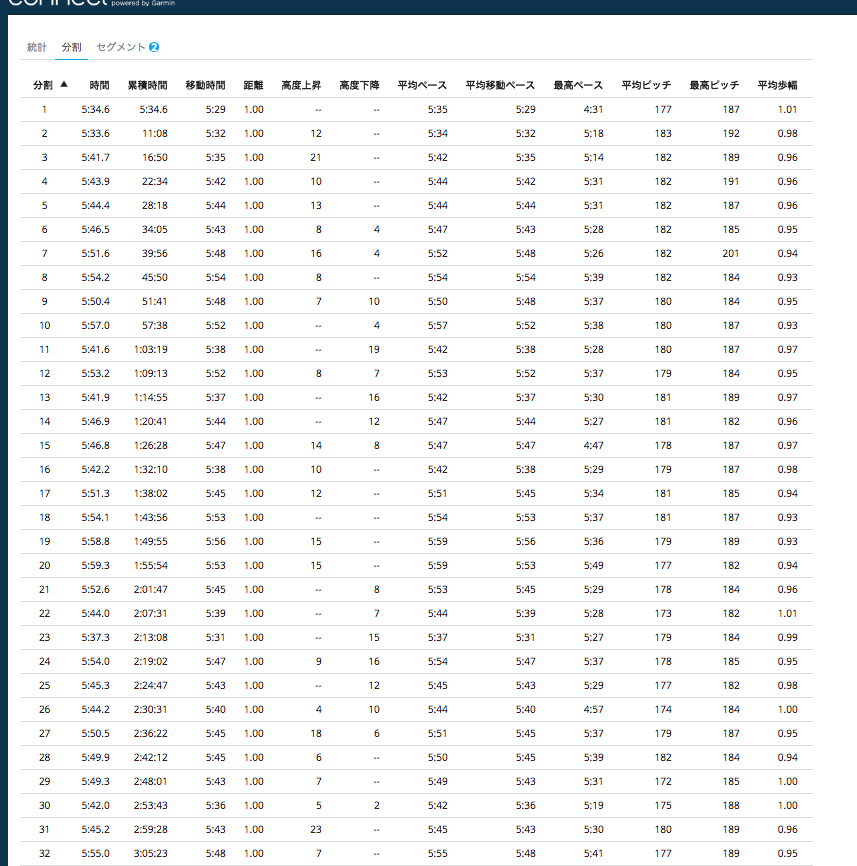
Task: Click elevation loss 19 in lap 11
Action: 374,350
